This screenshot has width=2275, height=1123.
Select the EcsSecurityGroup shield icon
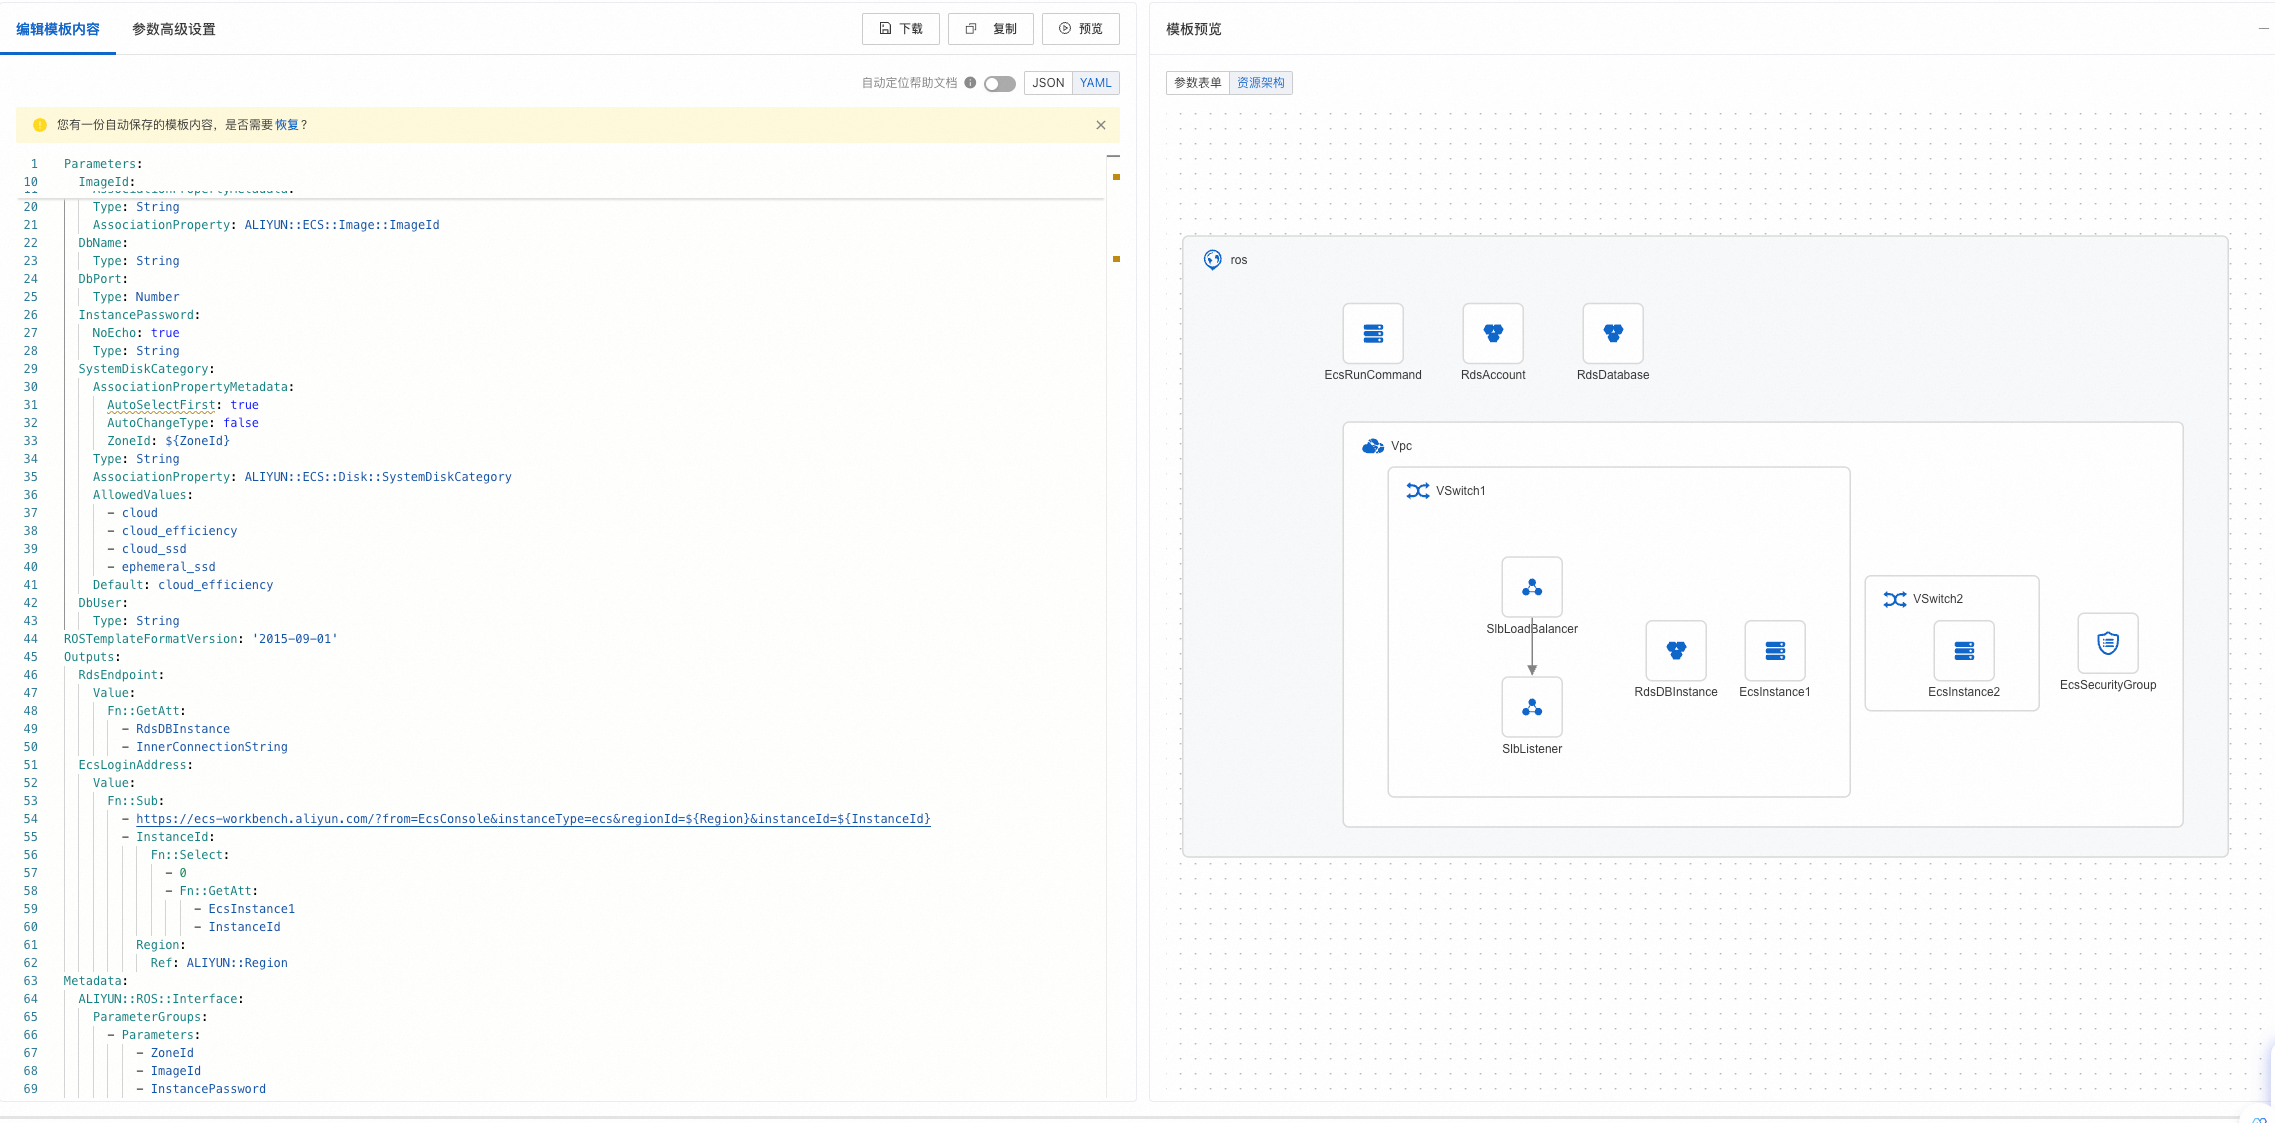[x=2107, y=643]
